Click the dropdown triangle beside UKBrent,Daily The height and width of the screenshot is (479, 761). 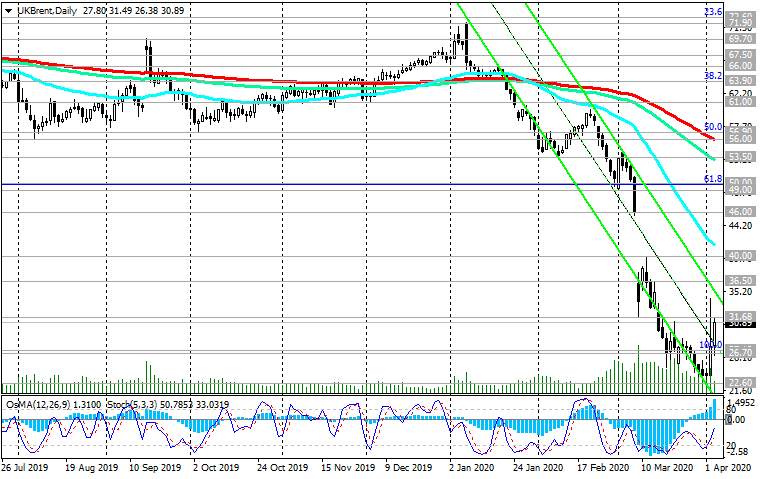tap(6, 8)
